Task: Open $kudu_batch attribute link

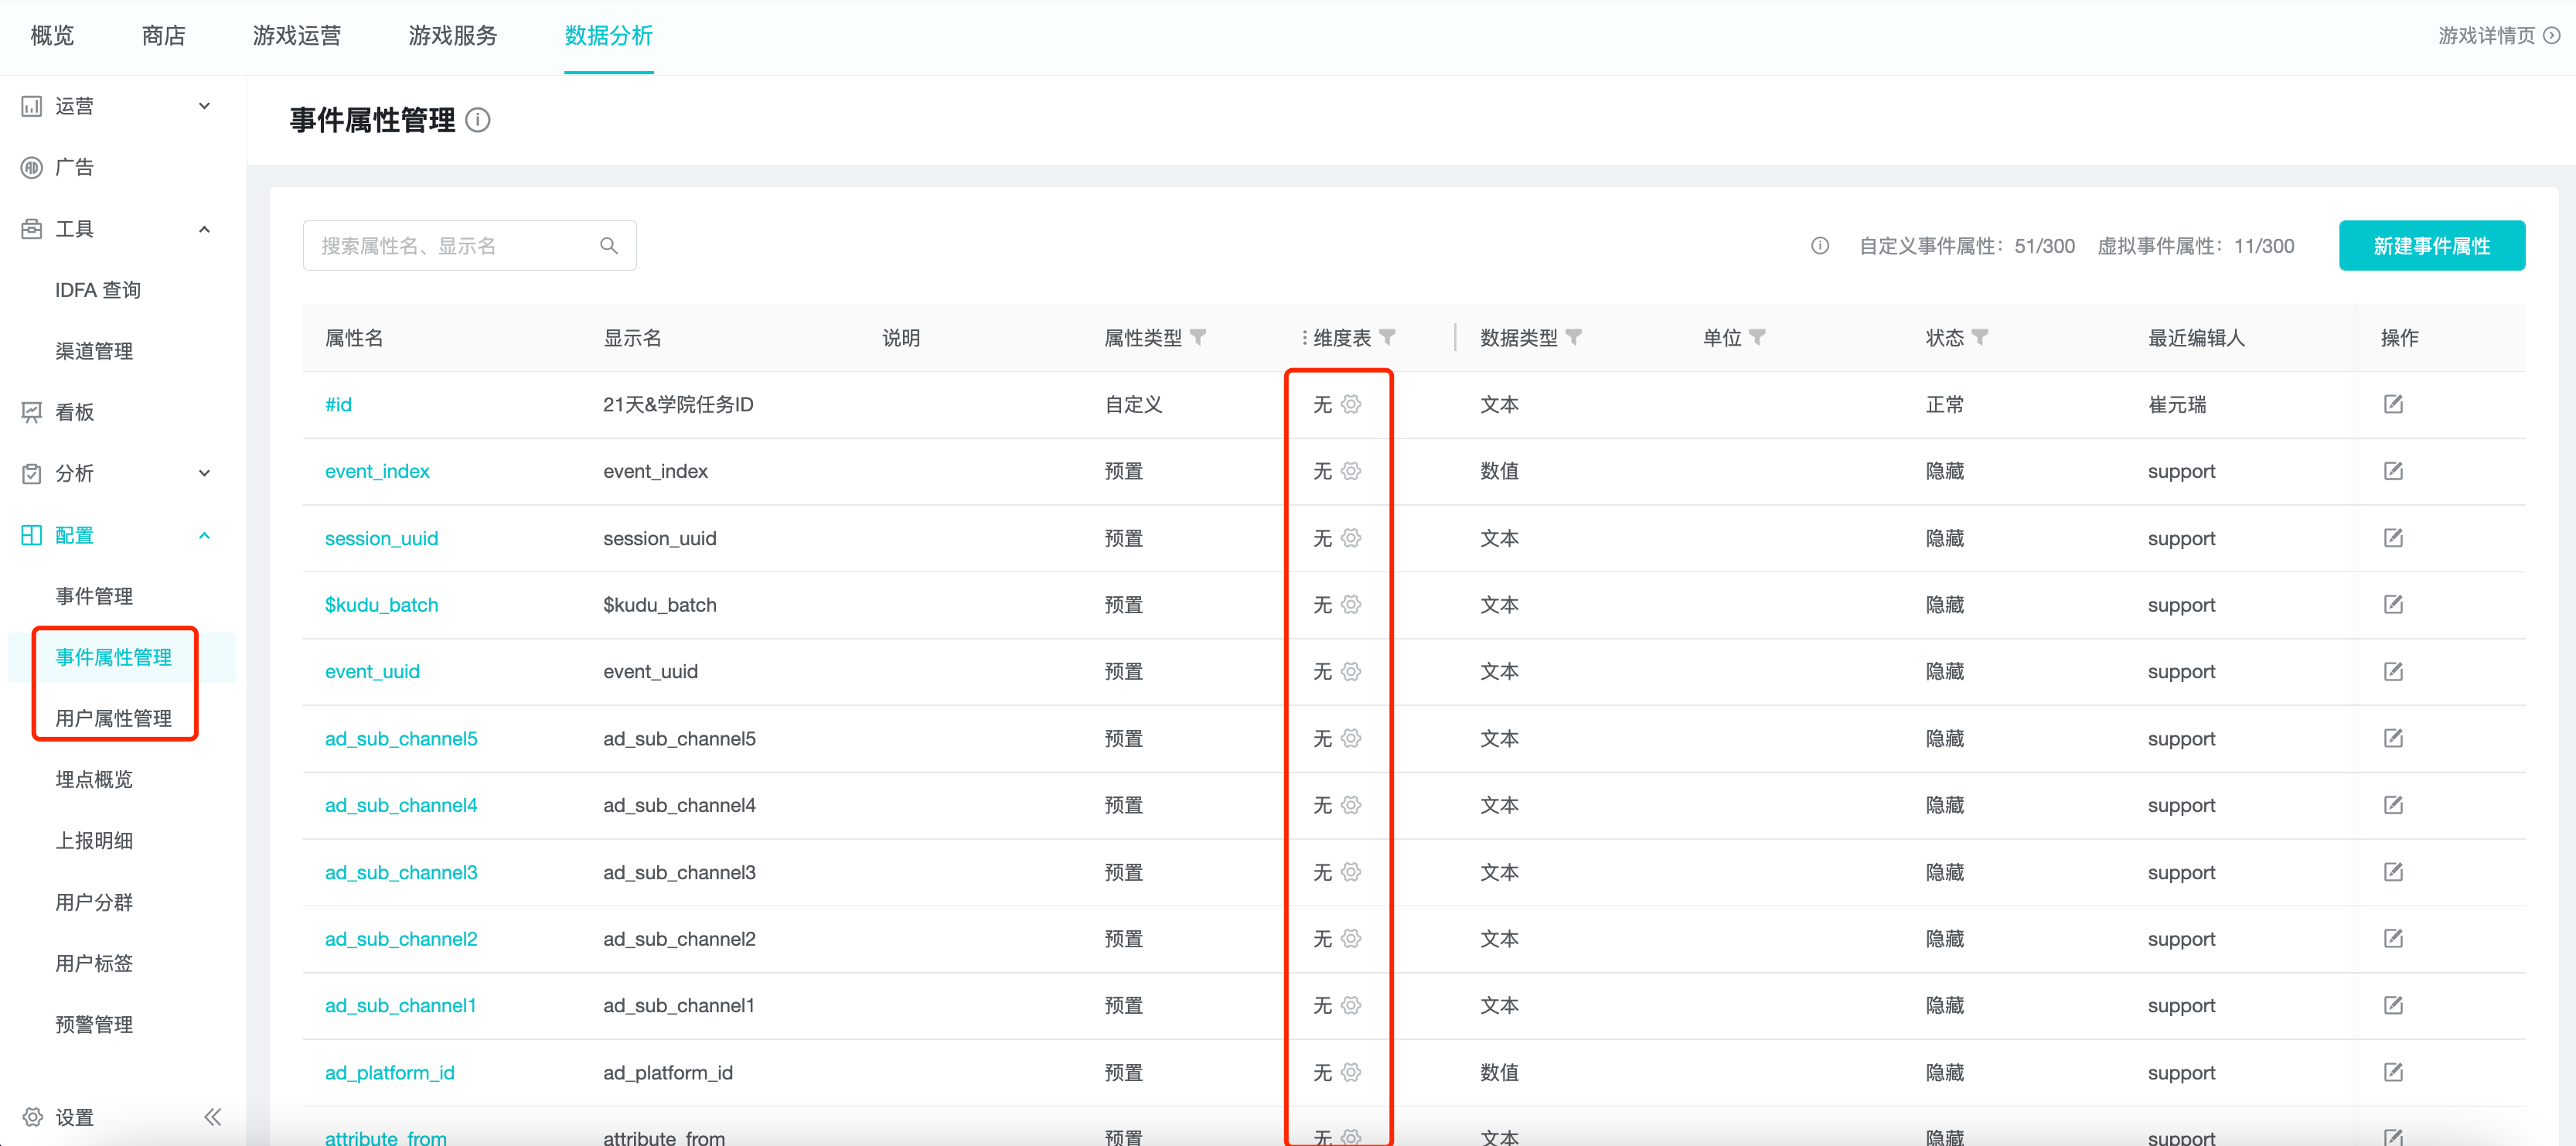Action: pos(381,605)
